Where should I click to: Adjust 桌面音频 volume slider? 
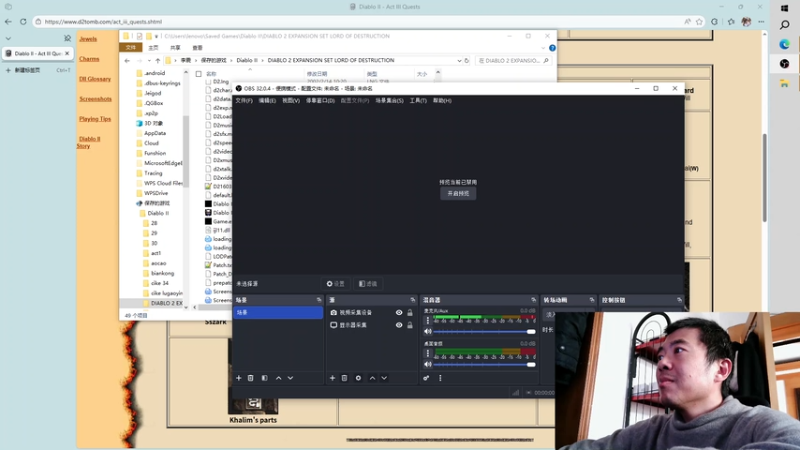pyautogui.click(x=484, y=364)
